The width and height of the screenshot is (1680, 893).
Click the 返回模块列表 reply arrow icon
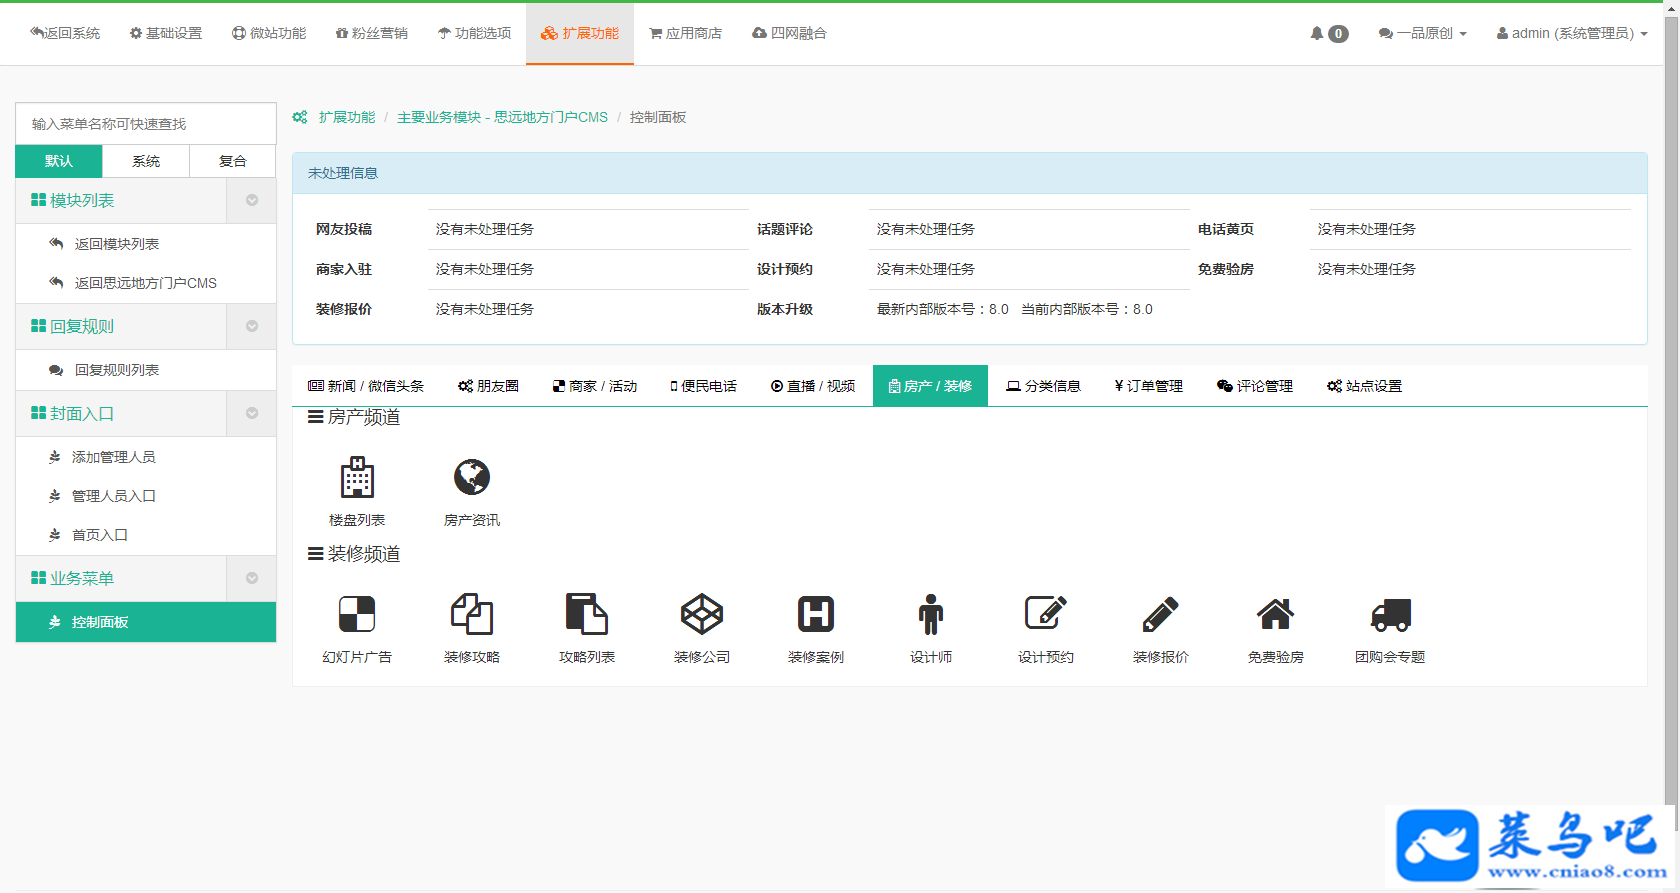(x=56, y=243)
